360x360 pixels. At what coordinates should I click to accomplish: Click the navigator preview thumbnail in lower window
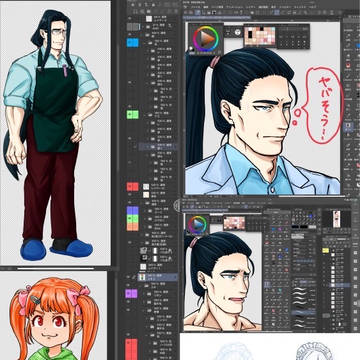click(336, 219)
